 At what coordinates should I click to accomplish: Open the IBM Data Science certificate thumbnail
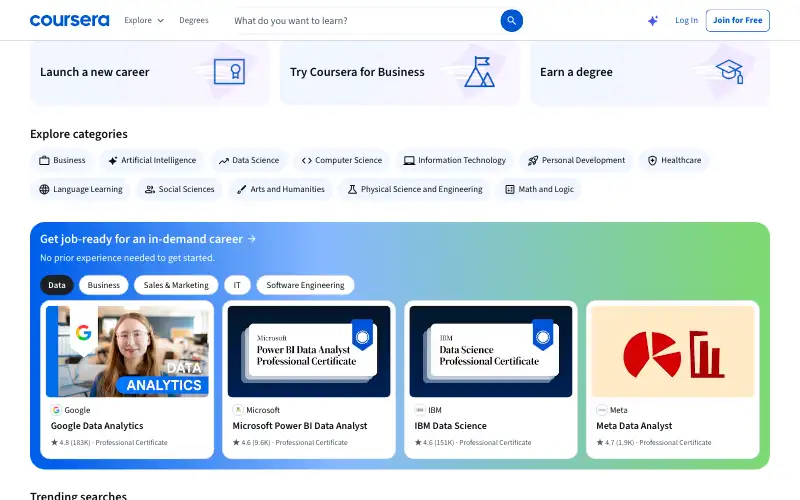tap(491, 352)
